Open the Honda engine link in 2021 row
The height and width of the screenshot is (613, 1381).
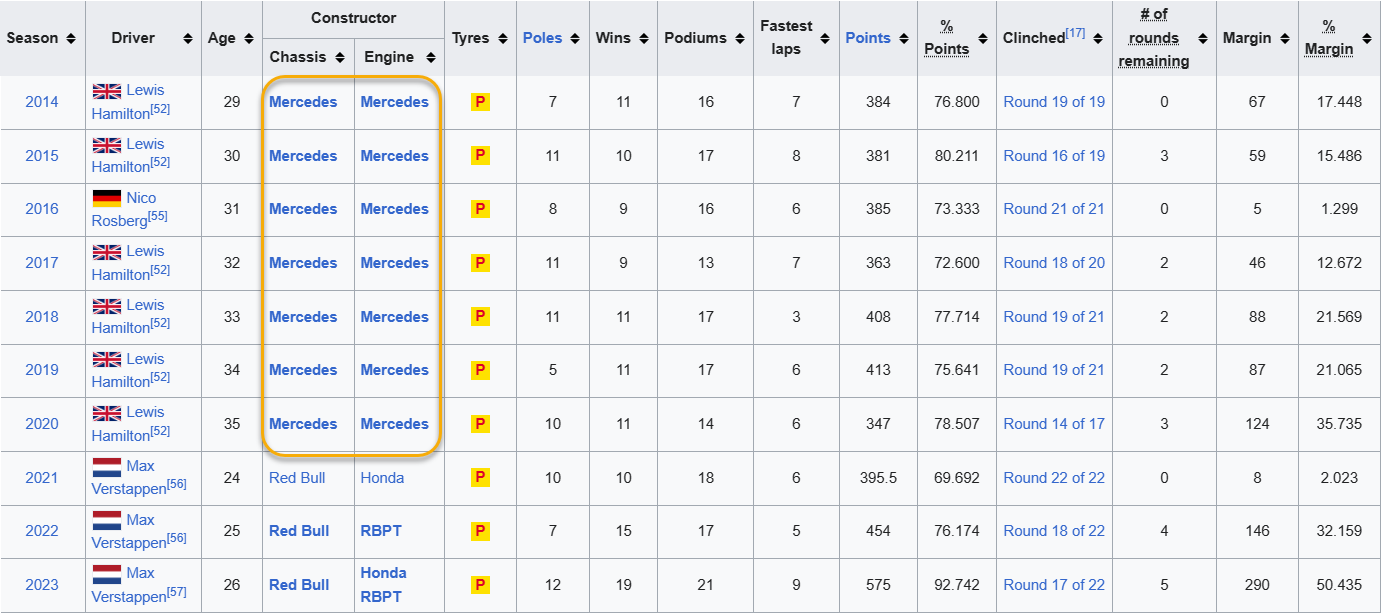click(x=382, y=478)
